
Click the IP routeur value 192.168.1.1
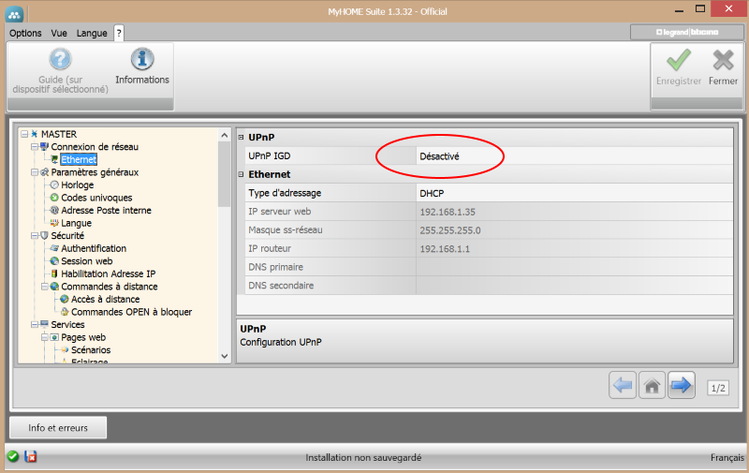click(x=445, y=248)
